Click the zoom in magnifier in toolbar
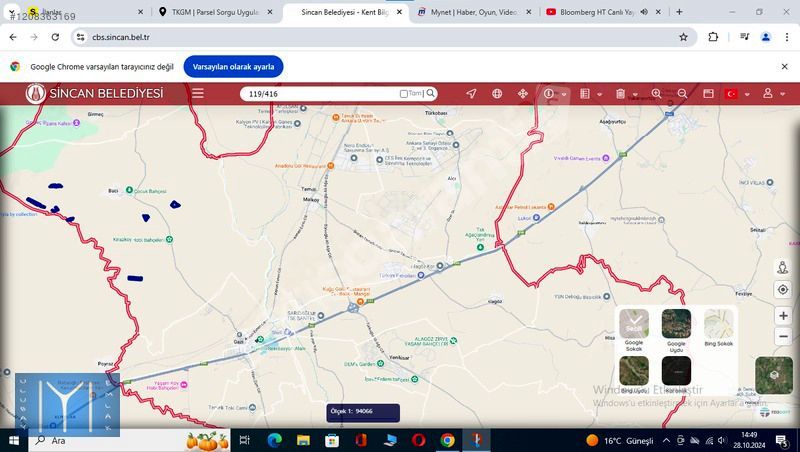The width and height of the screenshot is (800, 452). 656,94
